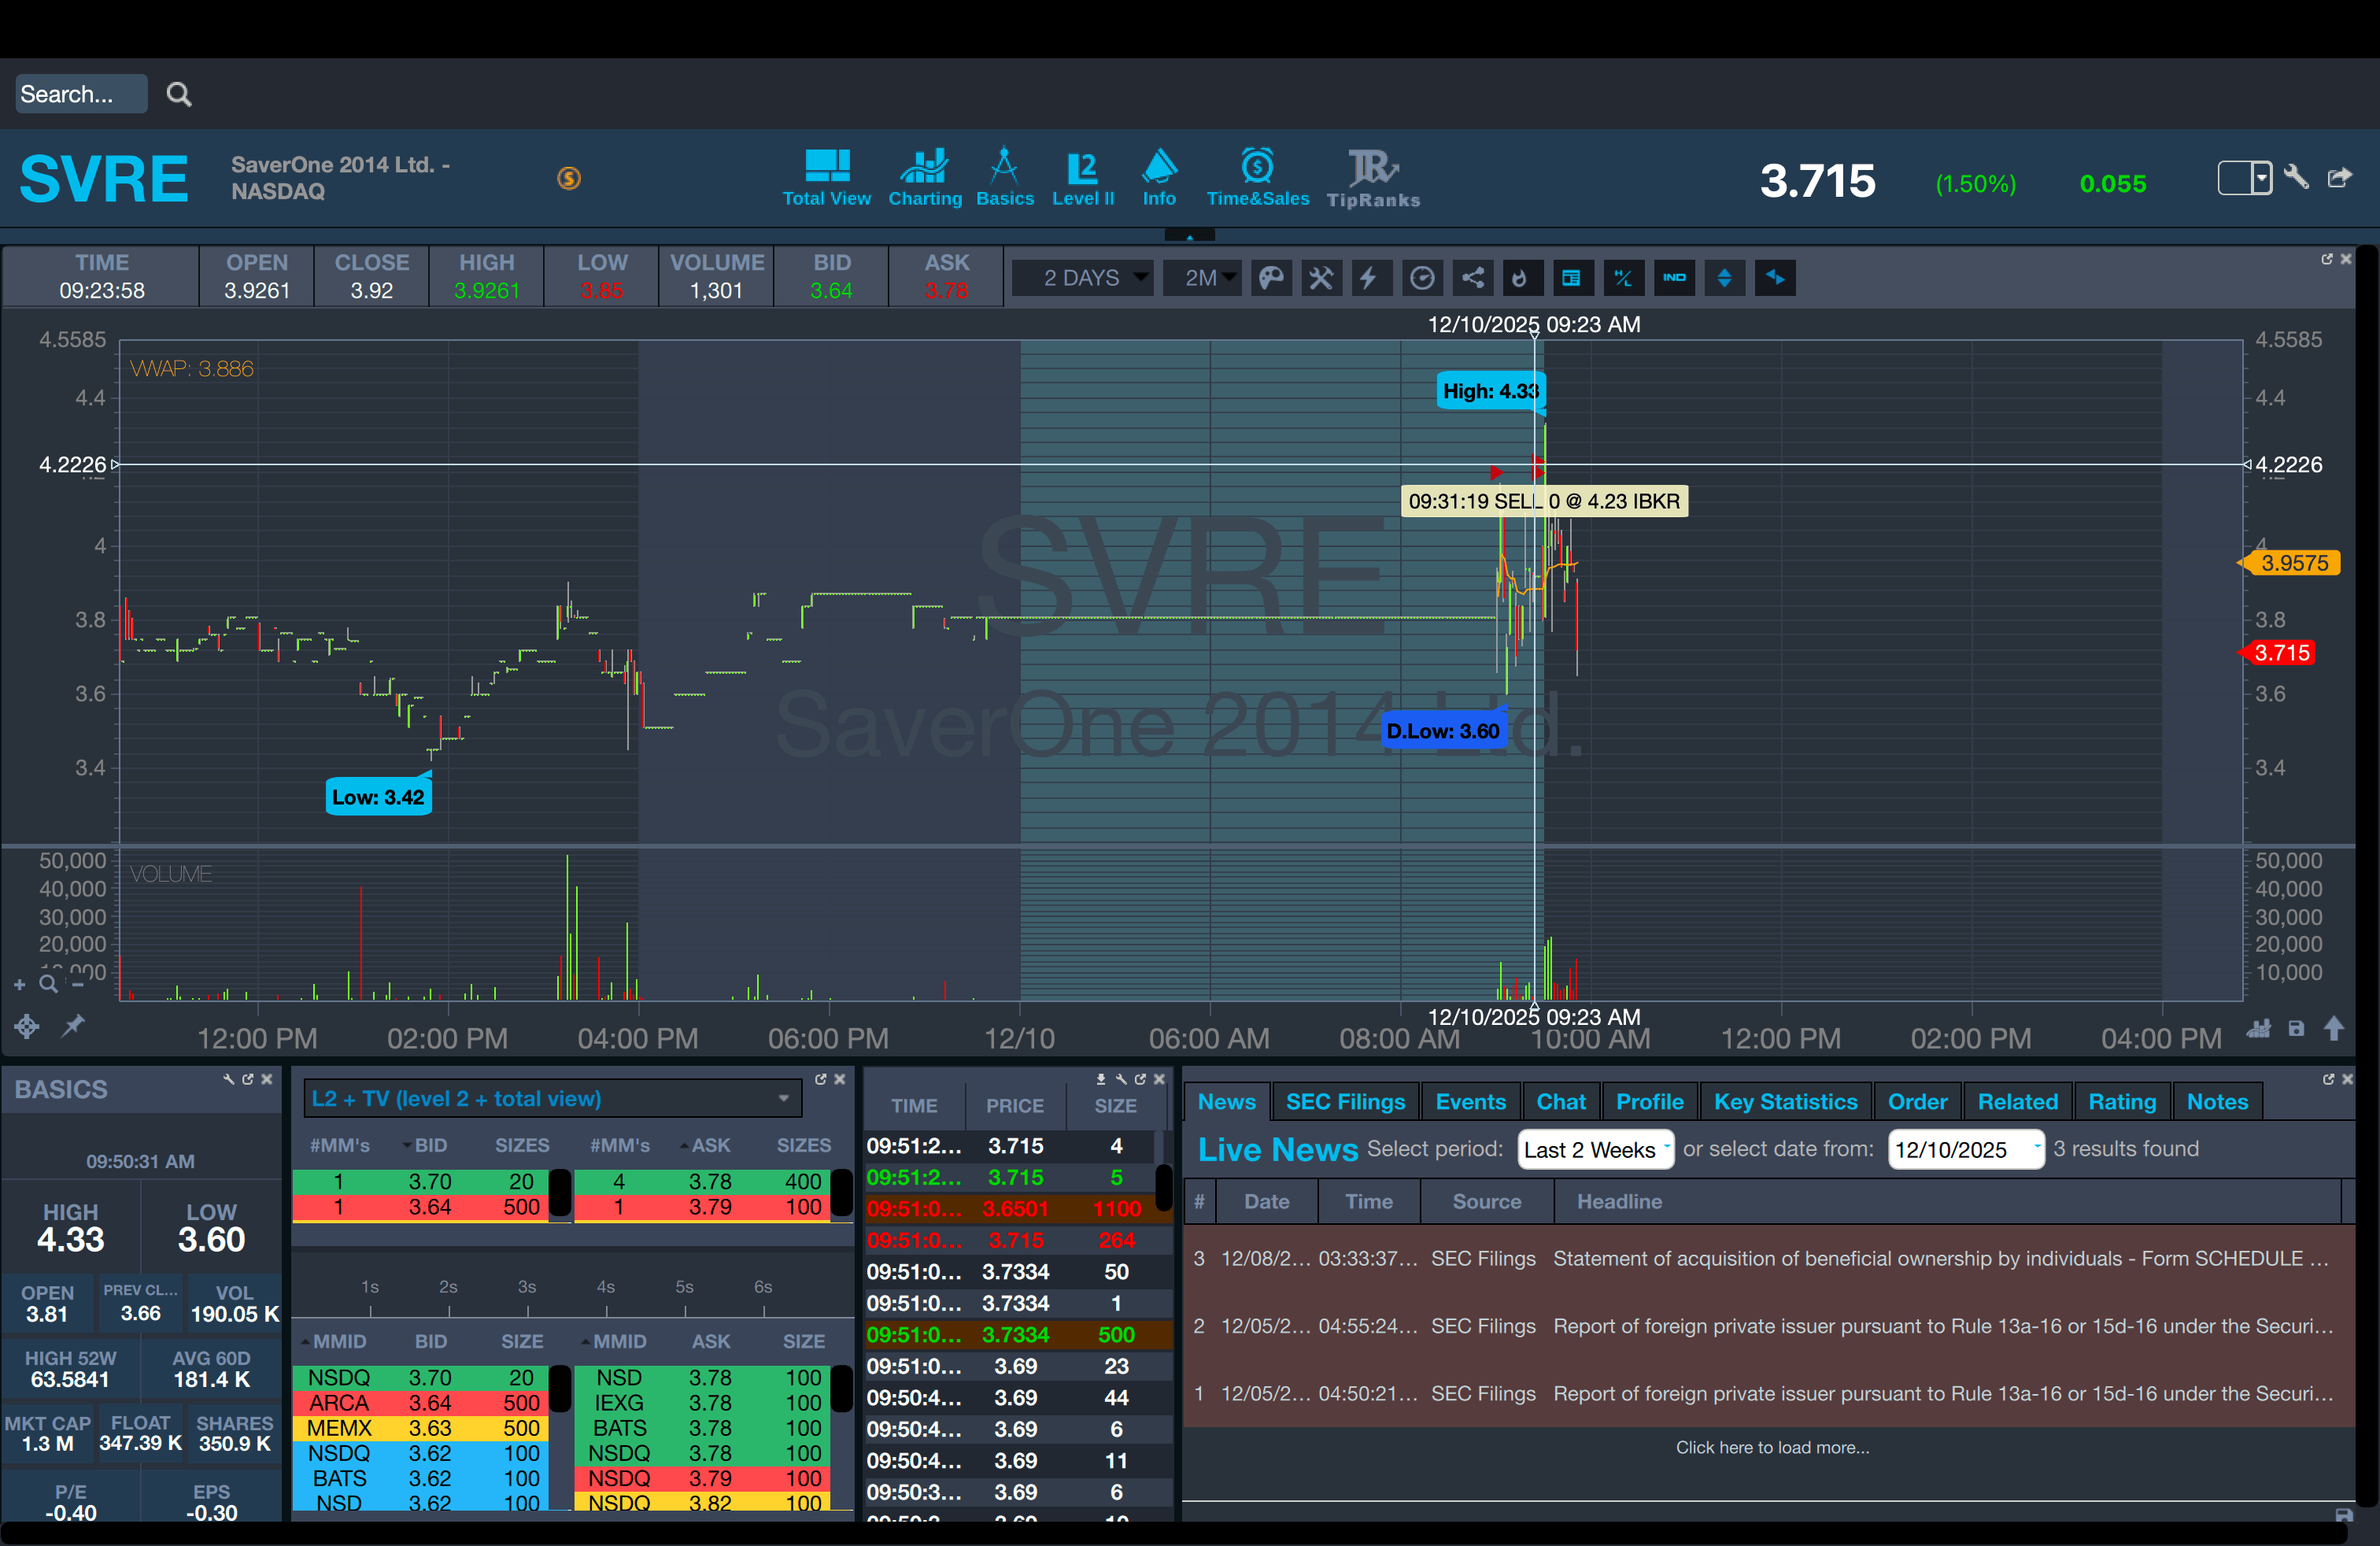
Task: Open the Level II view icon
Action: [x=1082, y=177]
